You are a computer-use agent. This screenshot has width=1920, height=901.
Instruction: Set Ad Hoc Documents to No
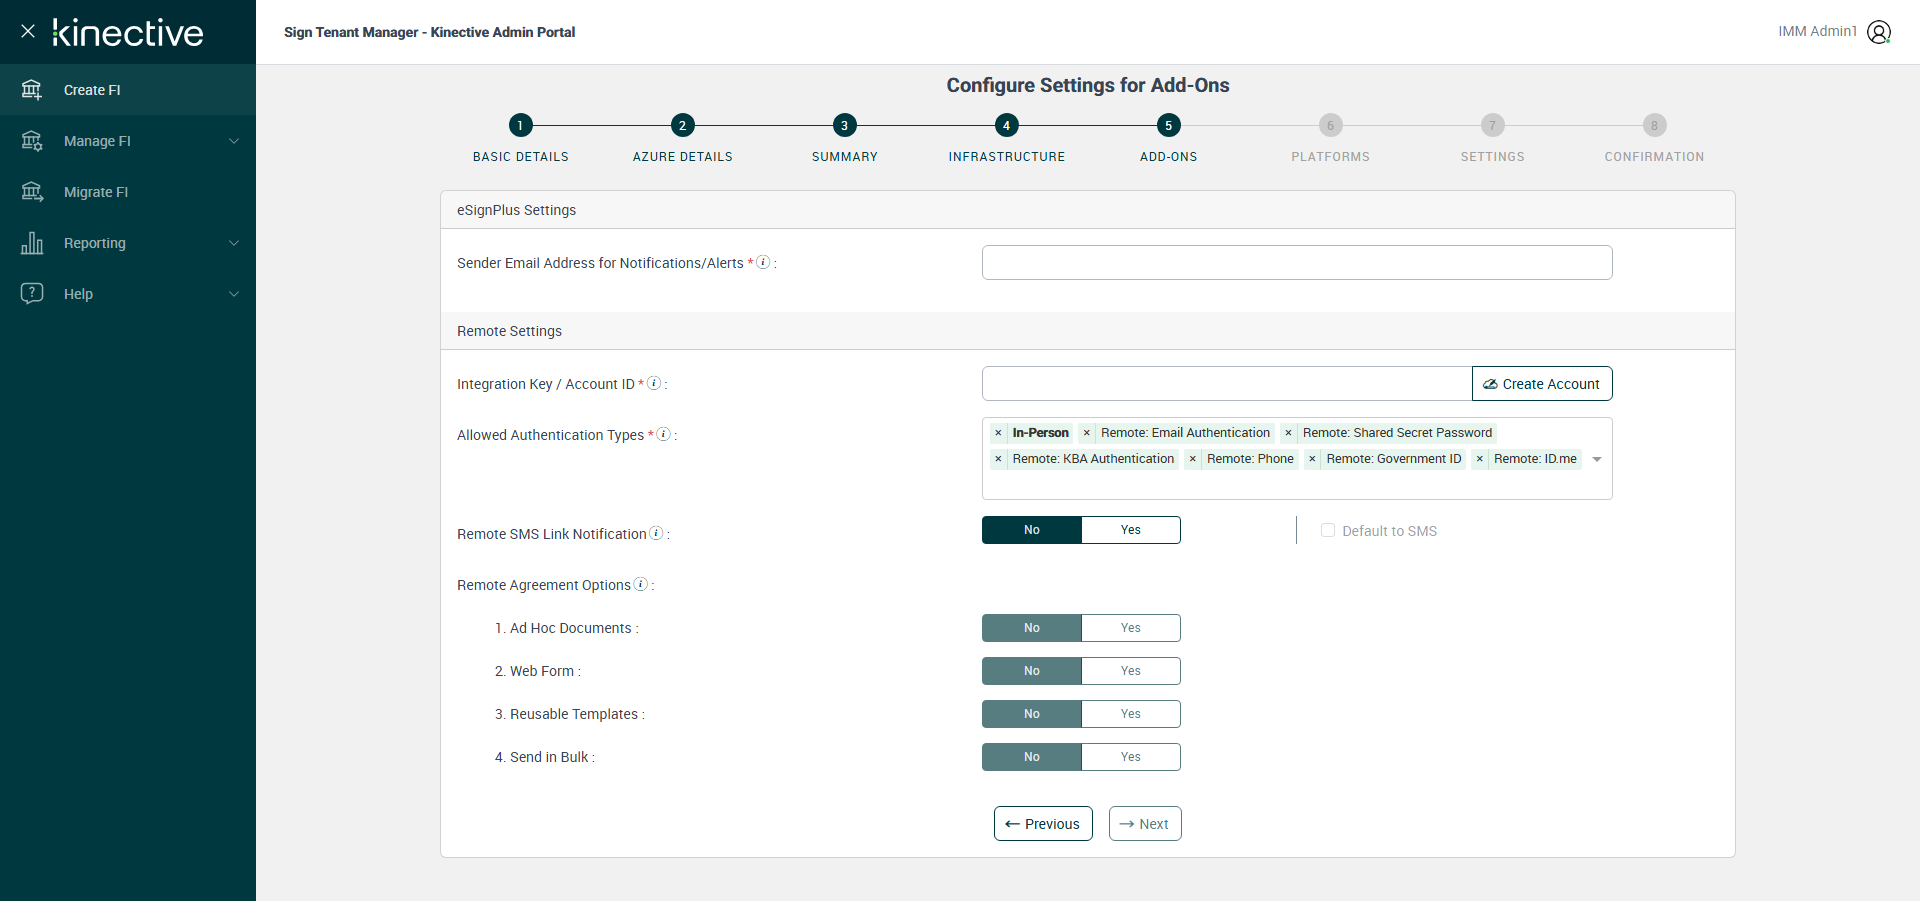(1032, 628)
